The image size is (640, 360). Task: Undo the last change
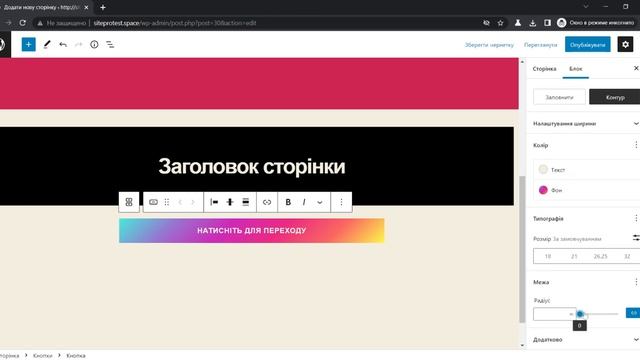pos(63,44)
